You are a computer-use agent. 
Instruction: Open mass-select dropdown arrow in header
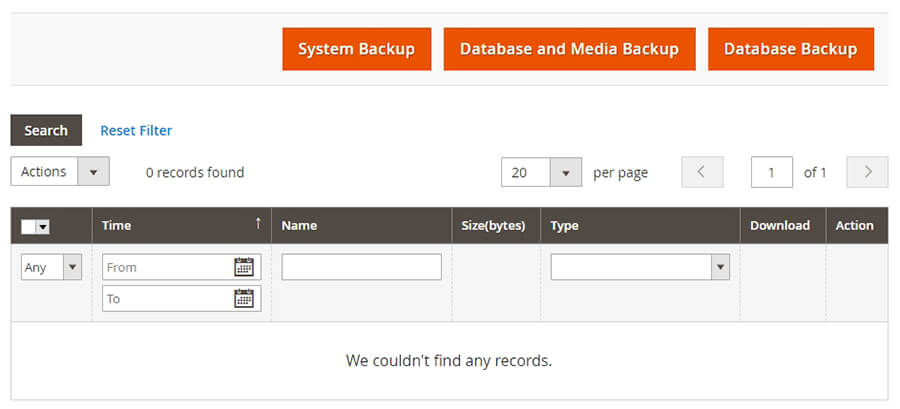pyautogui.click(x=42, y=227)
